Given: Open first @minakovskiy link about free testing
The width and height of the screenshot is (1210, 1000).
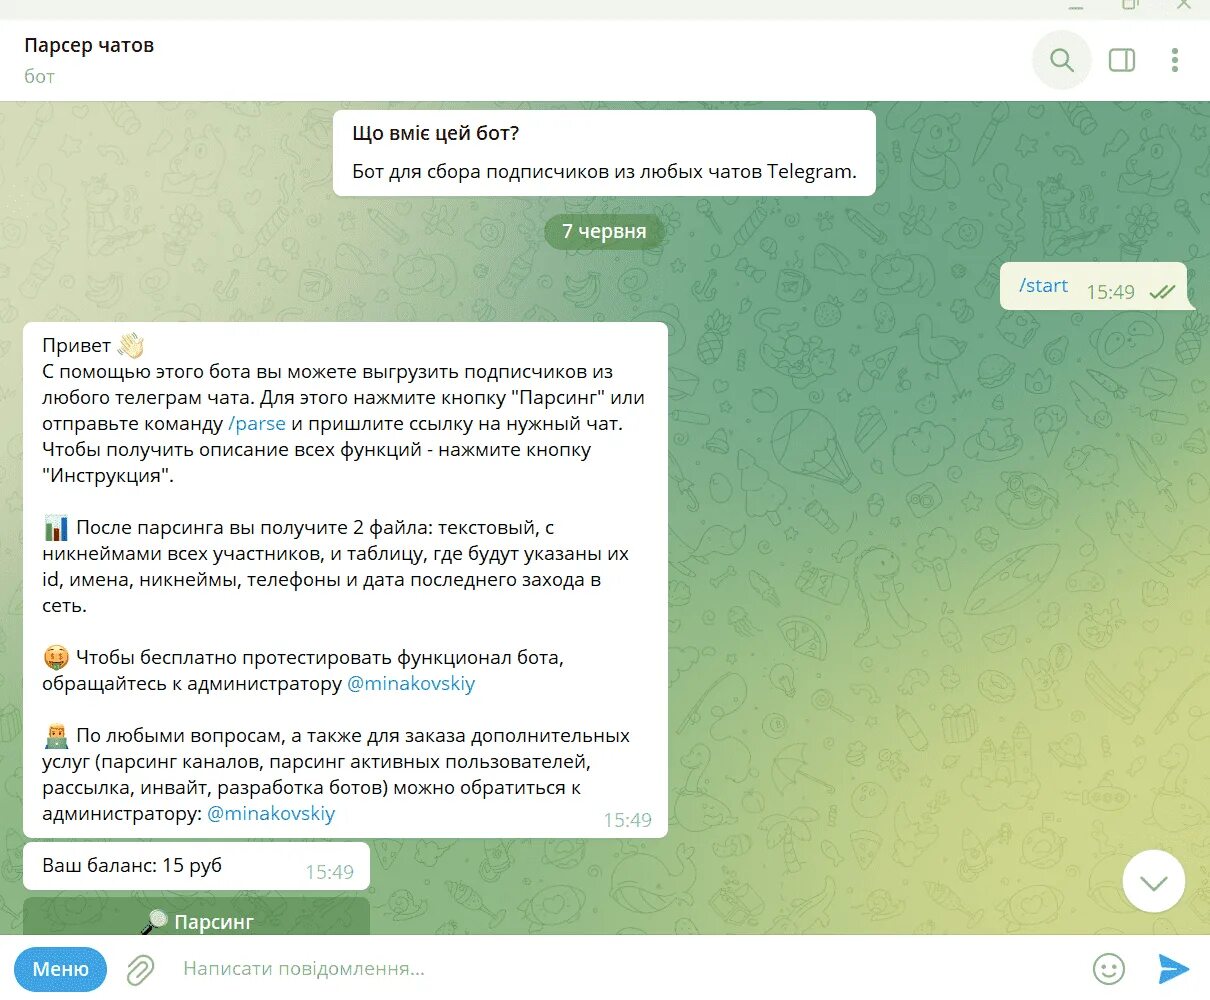Looking at the screenshot, I should [411, 684].
